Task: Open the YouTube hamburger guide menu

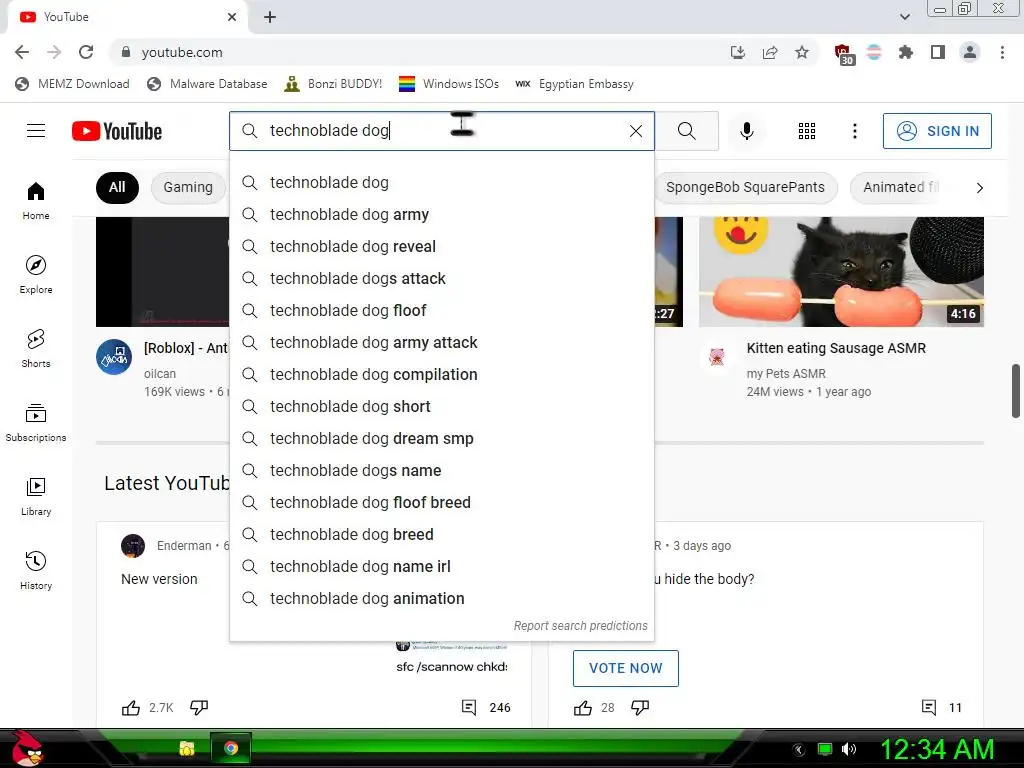Action: [x=36, y=131]
